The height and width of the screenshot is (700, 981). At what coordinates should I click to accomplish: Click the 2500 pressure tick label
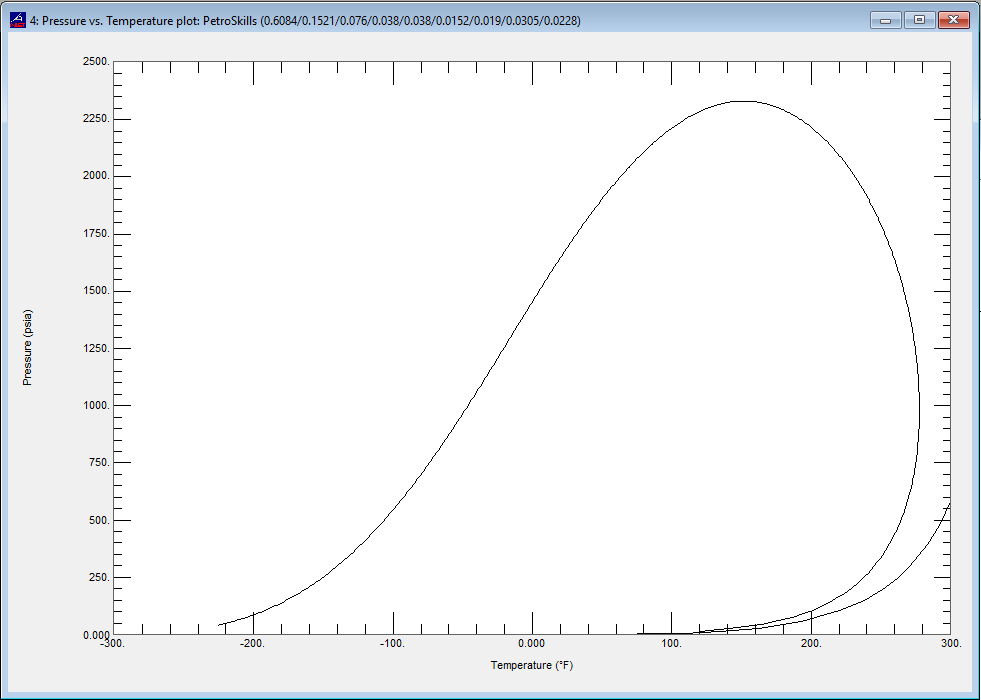[x=95, y=61]
